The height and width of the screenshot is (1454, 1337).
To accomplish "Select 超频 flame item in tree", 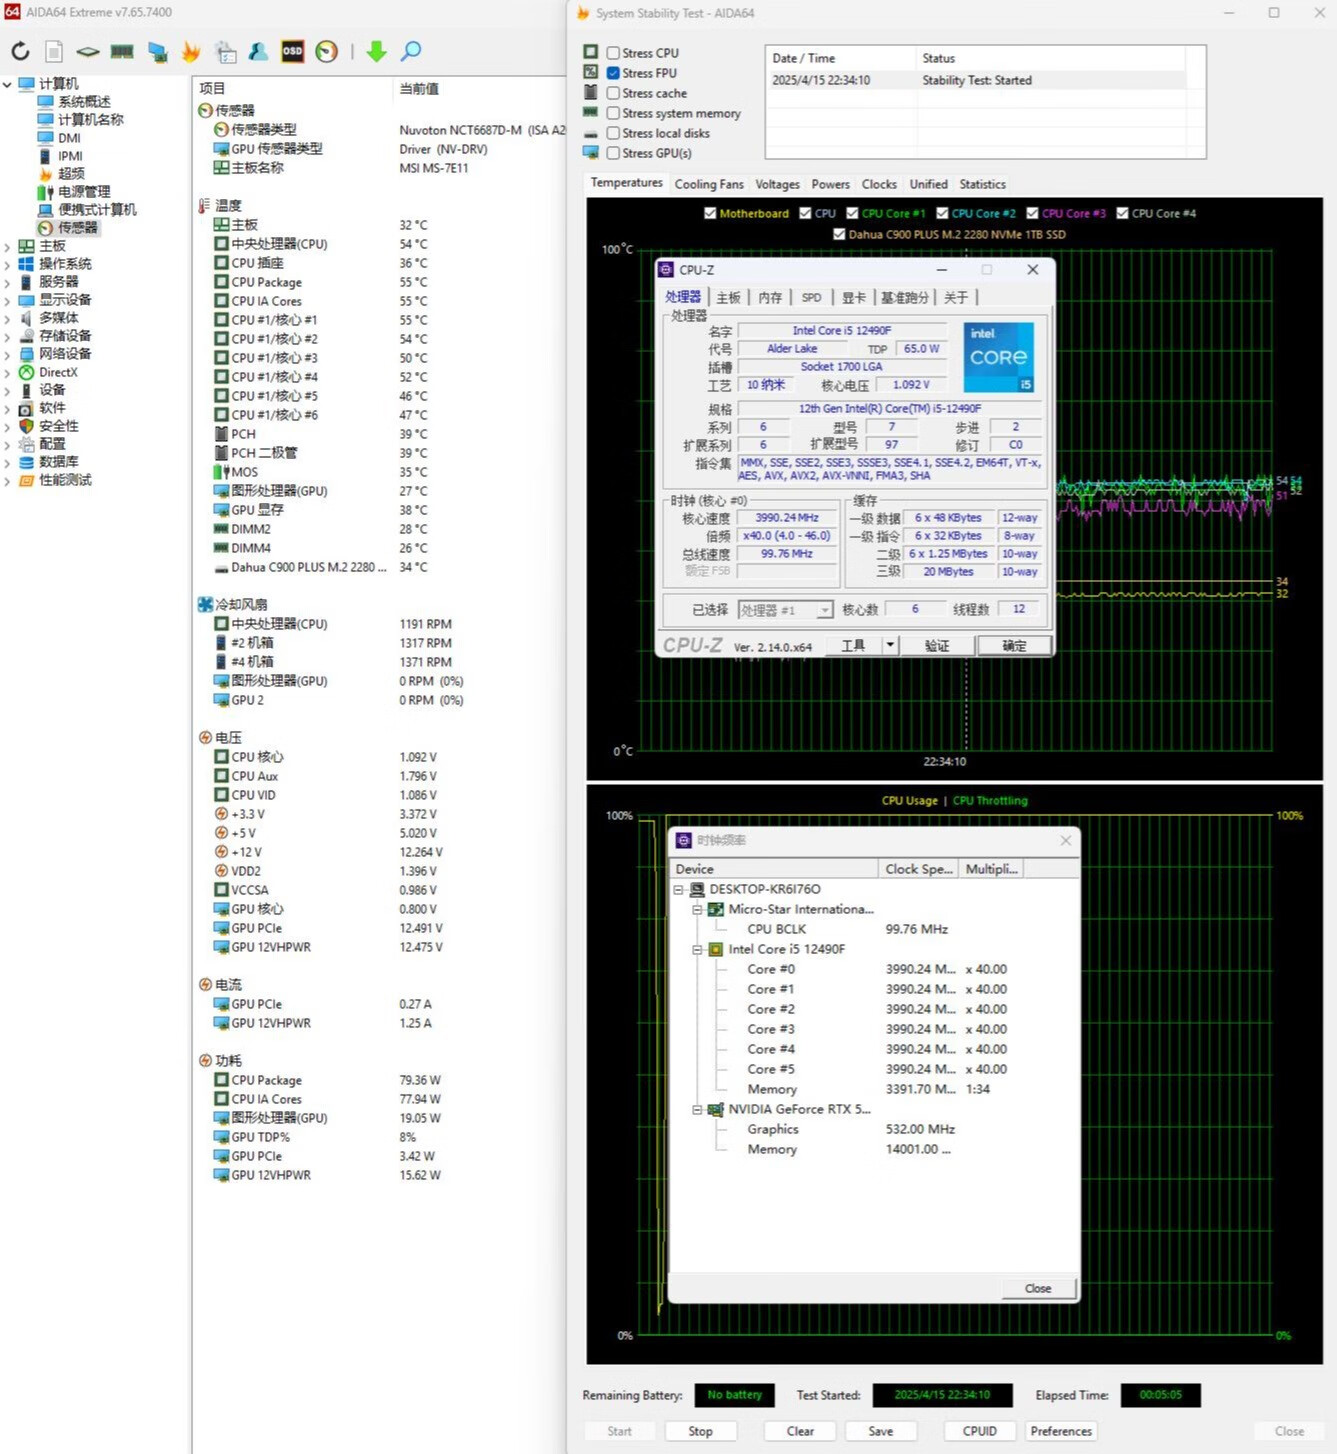I will point(70,173).
